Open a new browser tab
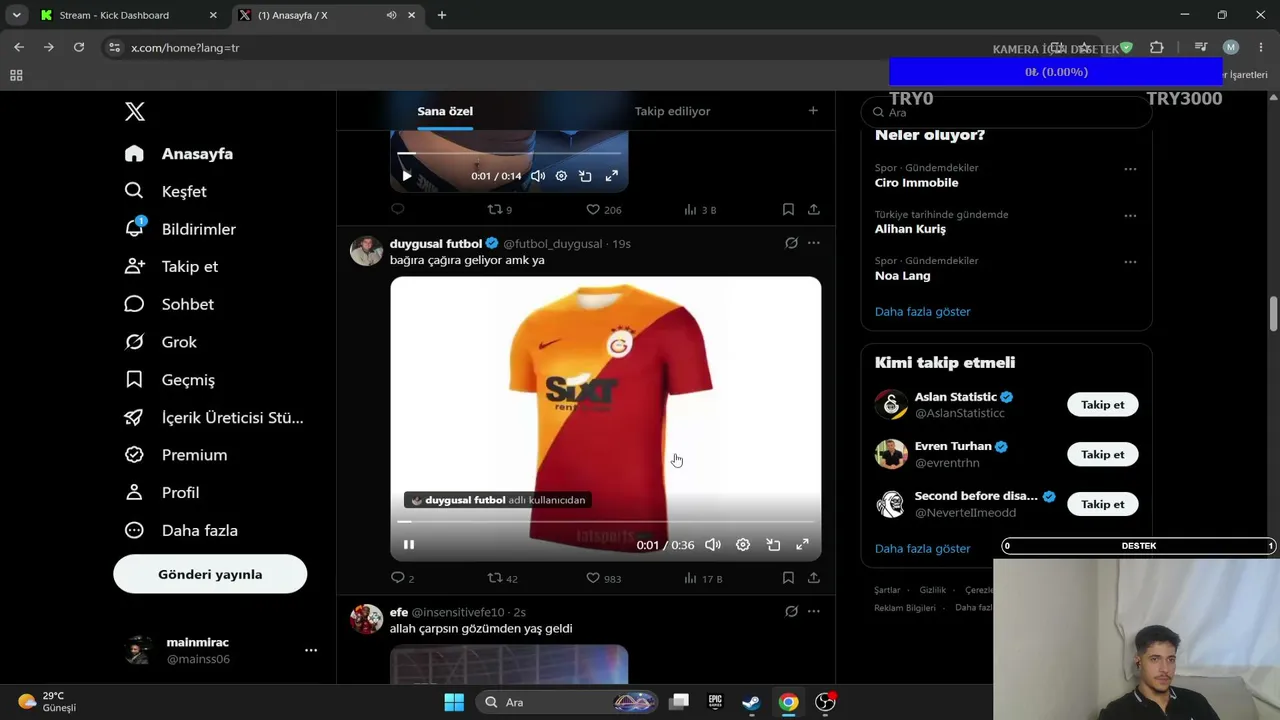The image size is (1280, 720). [442, 15]
